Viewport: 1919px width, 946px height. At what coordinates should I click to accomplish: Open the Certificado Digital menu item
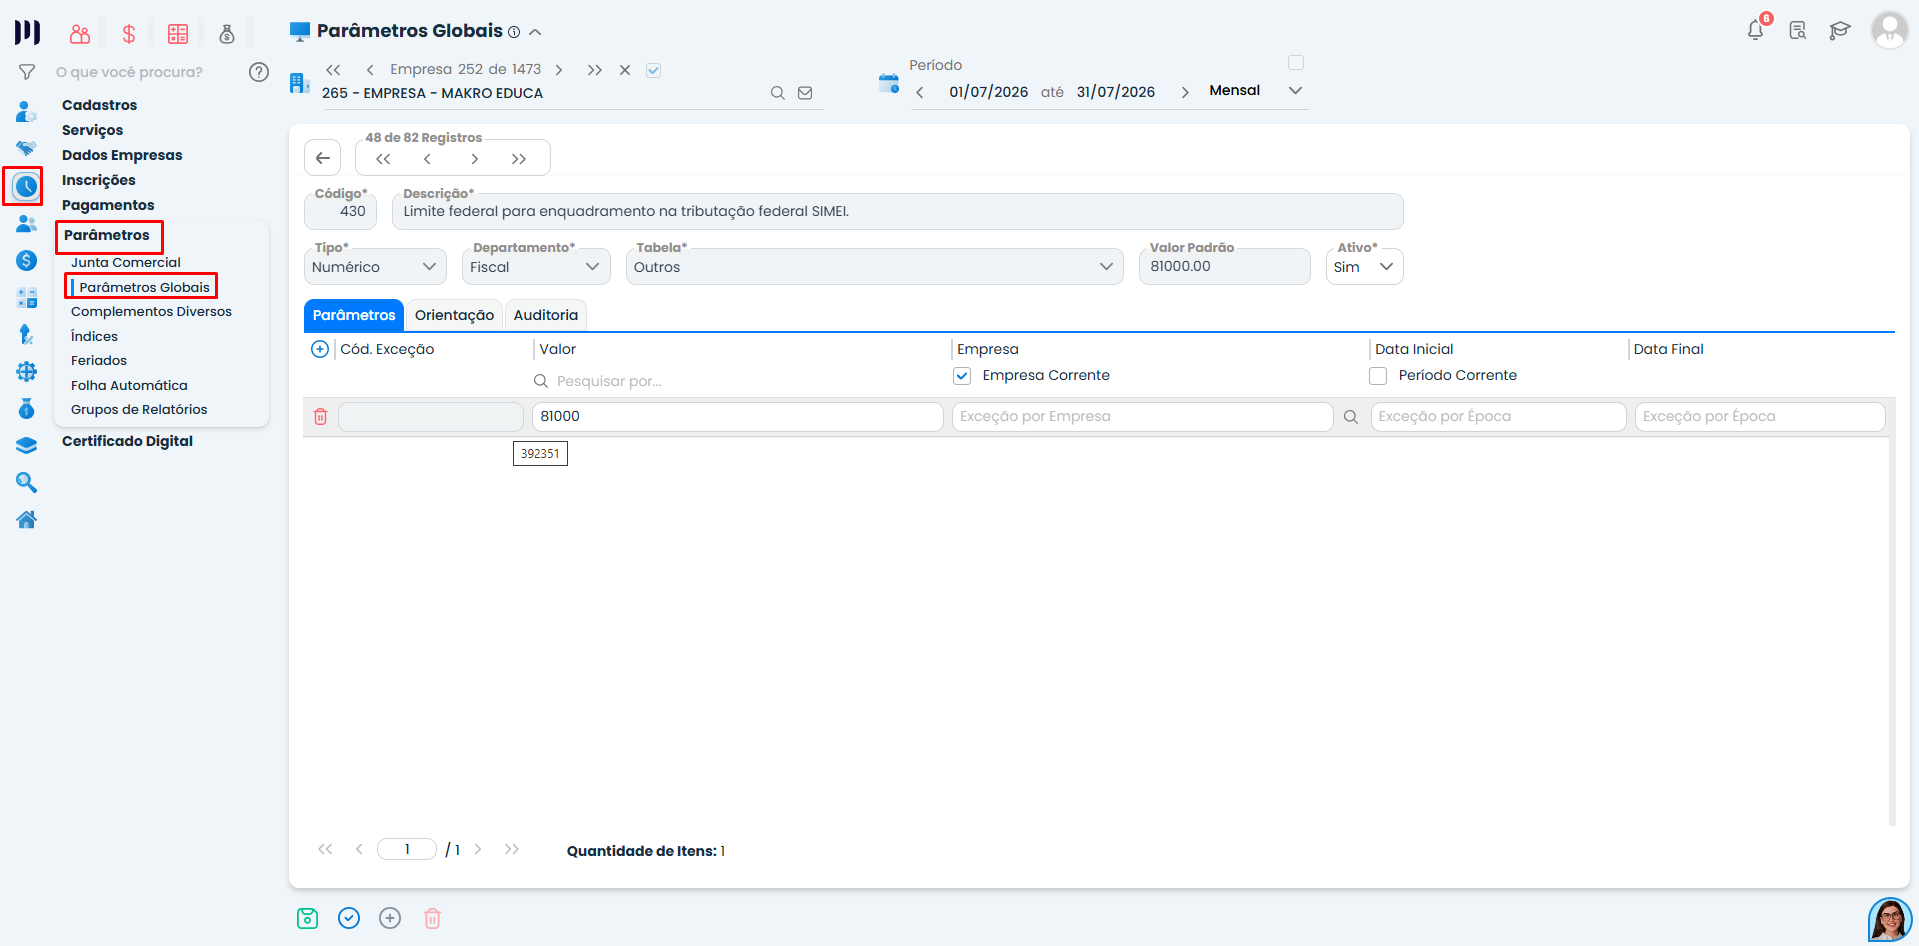pos(127,441)
